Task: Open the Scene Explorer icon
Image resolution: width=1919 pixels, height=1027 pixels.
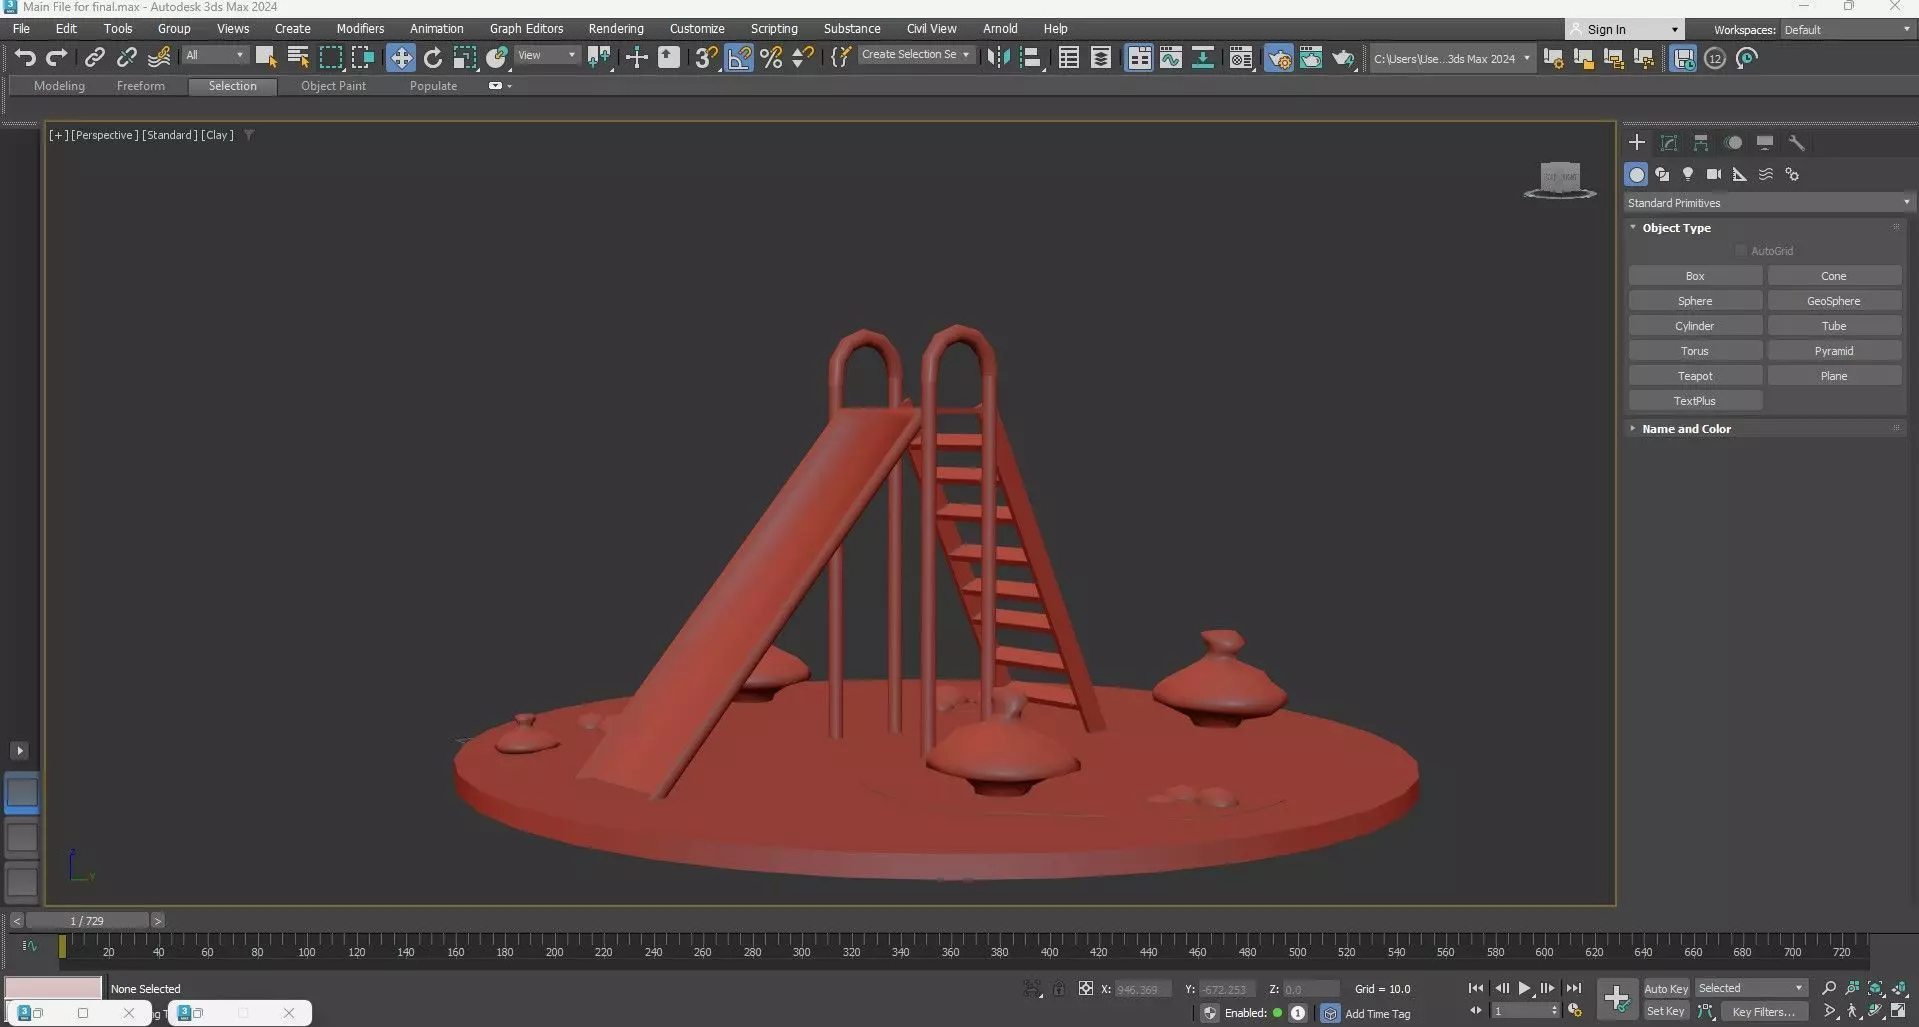Action: point(1069,58)
